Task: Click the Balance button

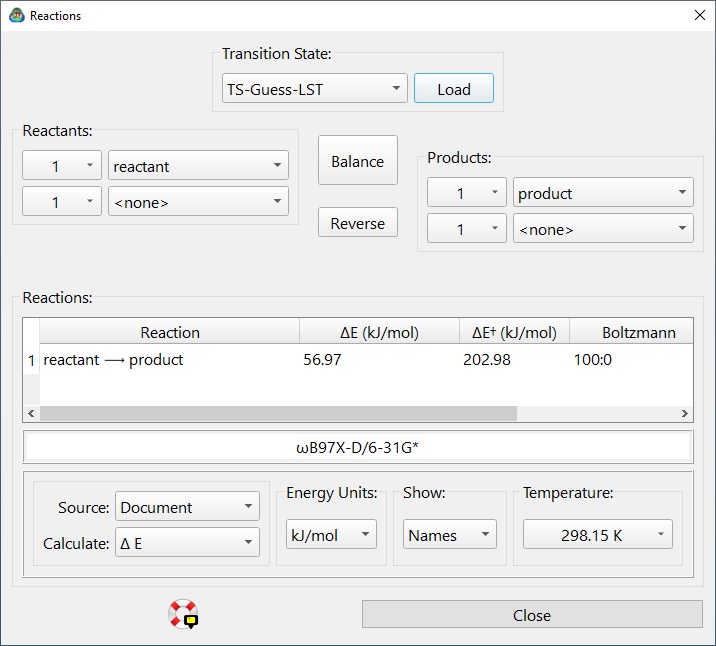Action: tap(358, 160)
